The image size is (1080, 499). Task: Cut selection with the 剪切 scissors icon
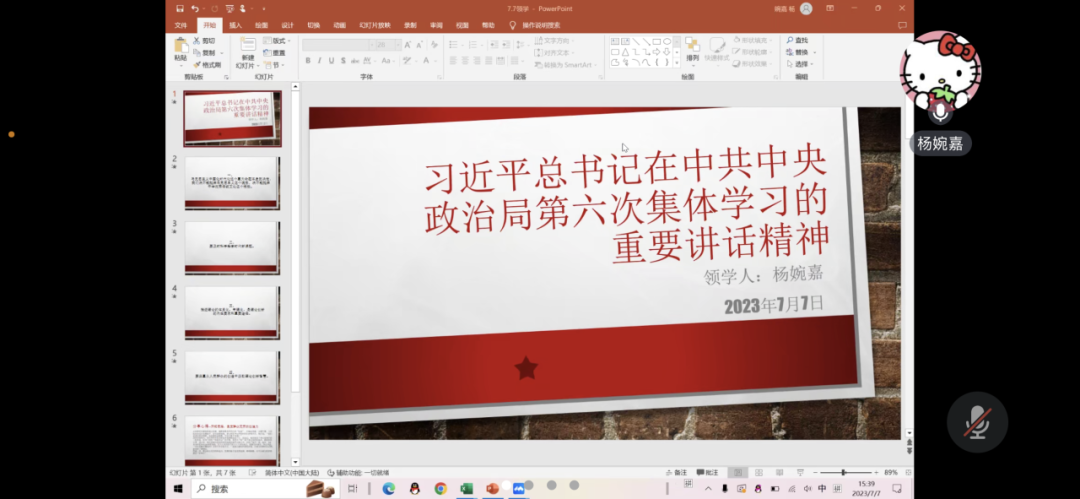(203, 41)
